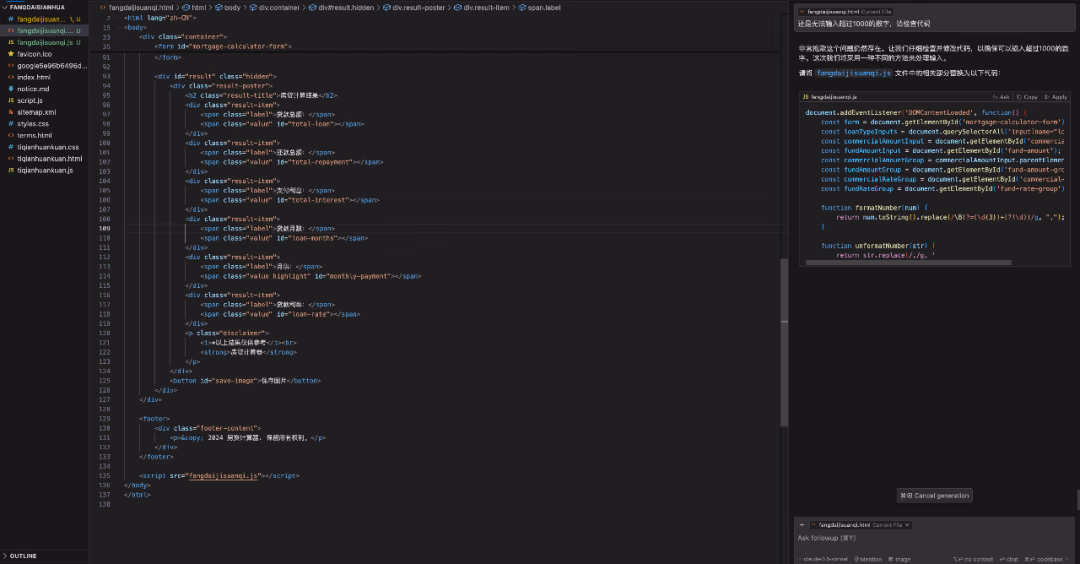The image size is (1080, 564).
Task: Open sitemap.xml file
Action: point(37,112)
